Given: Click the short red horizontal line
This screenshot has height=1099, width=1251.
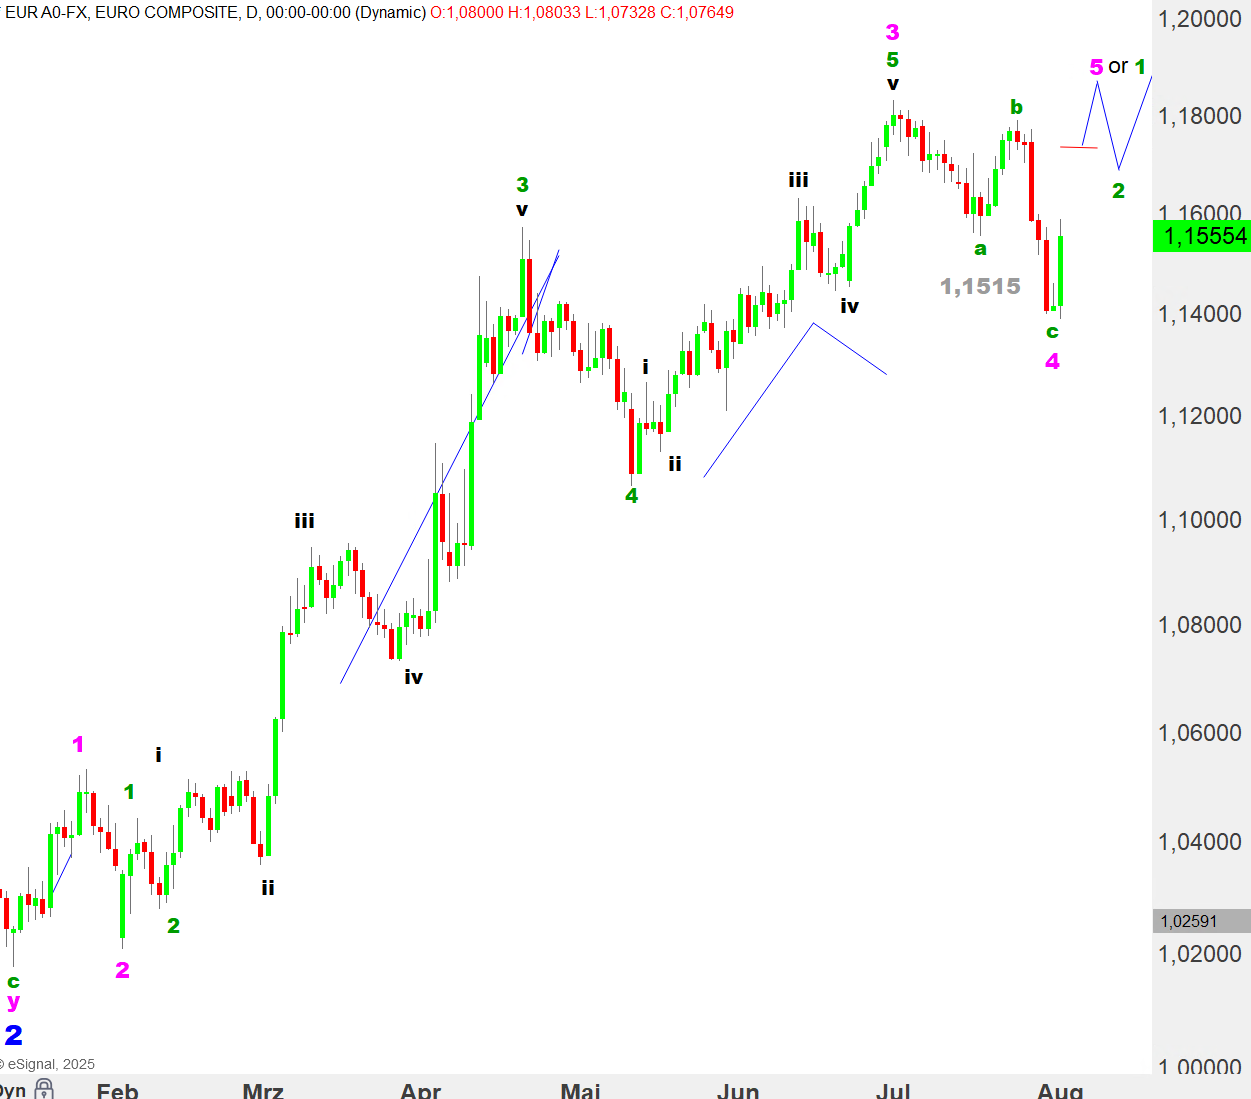Looking at the screenshot, I should (x=1078, y=148).
